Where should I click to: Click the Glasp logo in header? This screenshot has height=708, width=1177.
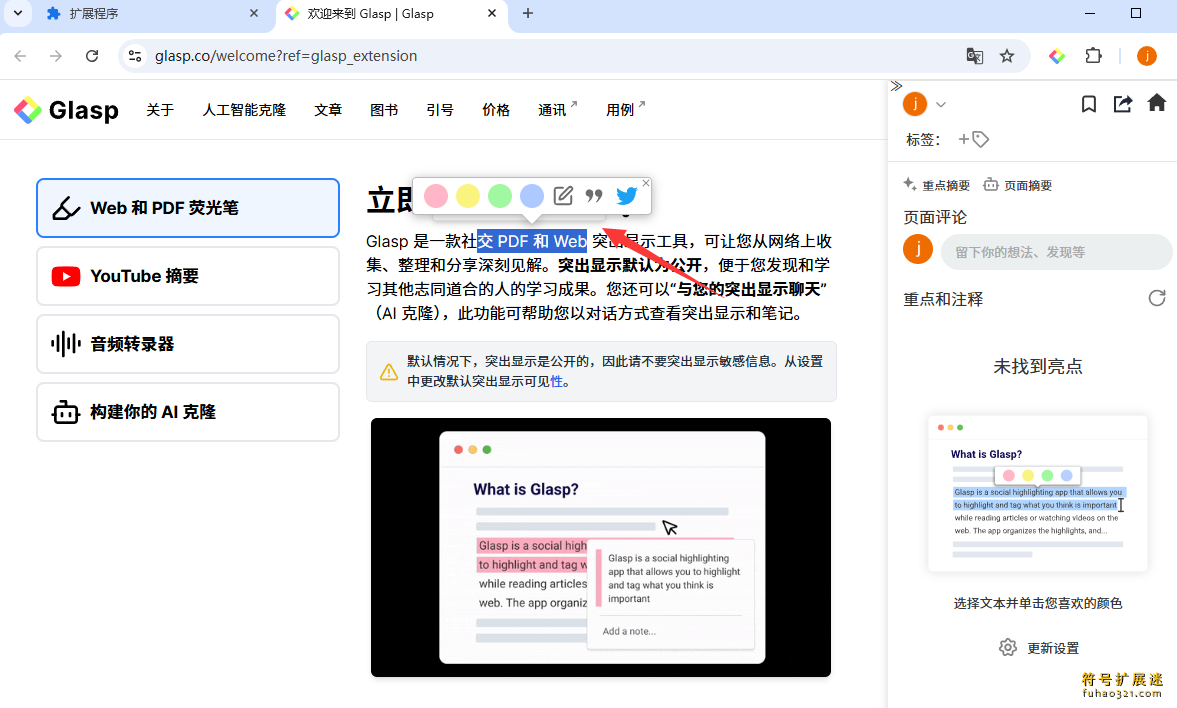click(66, 110)
